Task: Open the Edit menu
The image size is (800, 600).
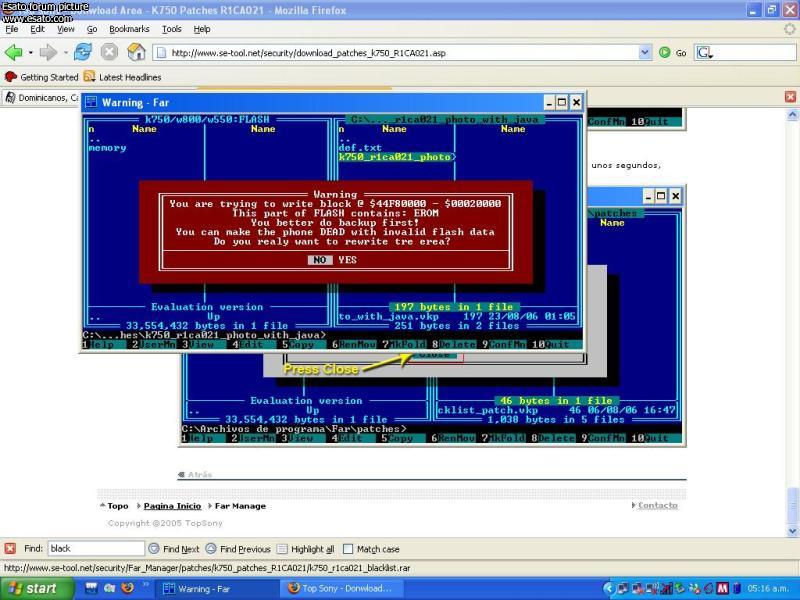Action: click(37, 29)
